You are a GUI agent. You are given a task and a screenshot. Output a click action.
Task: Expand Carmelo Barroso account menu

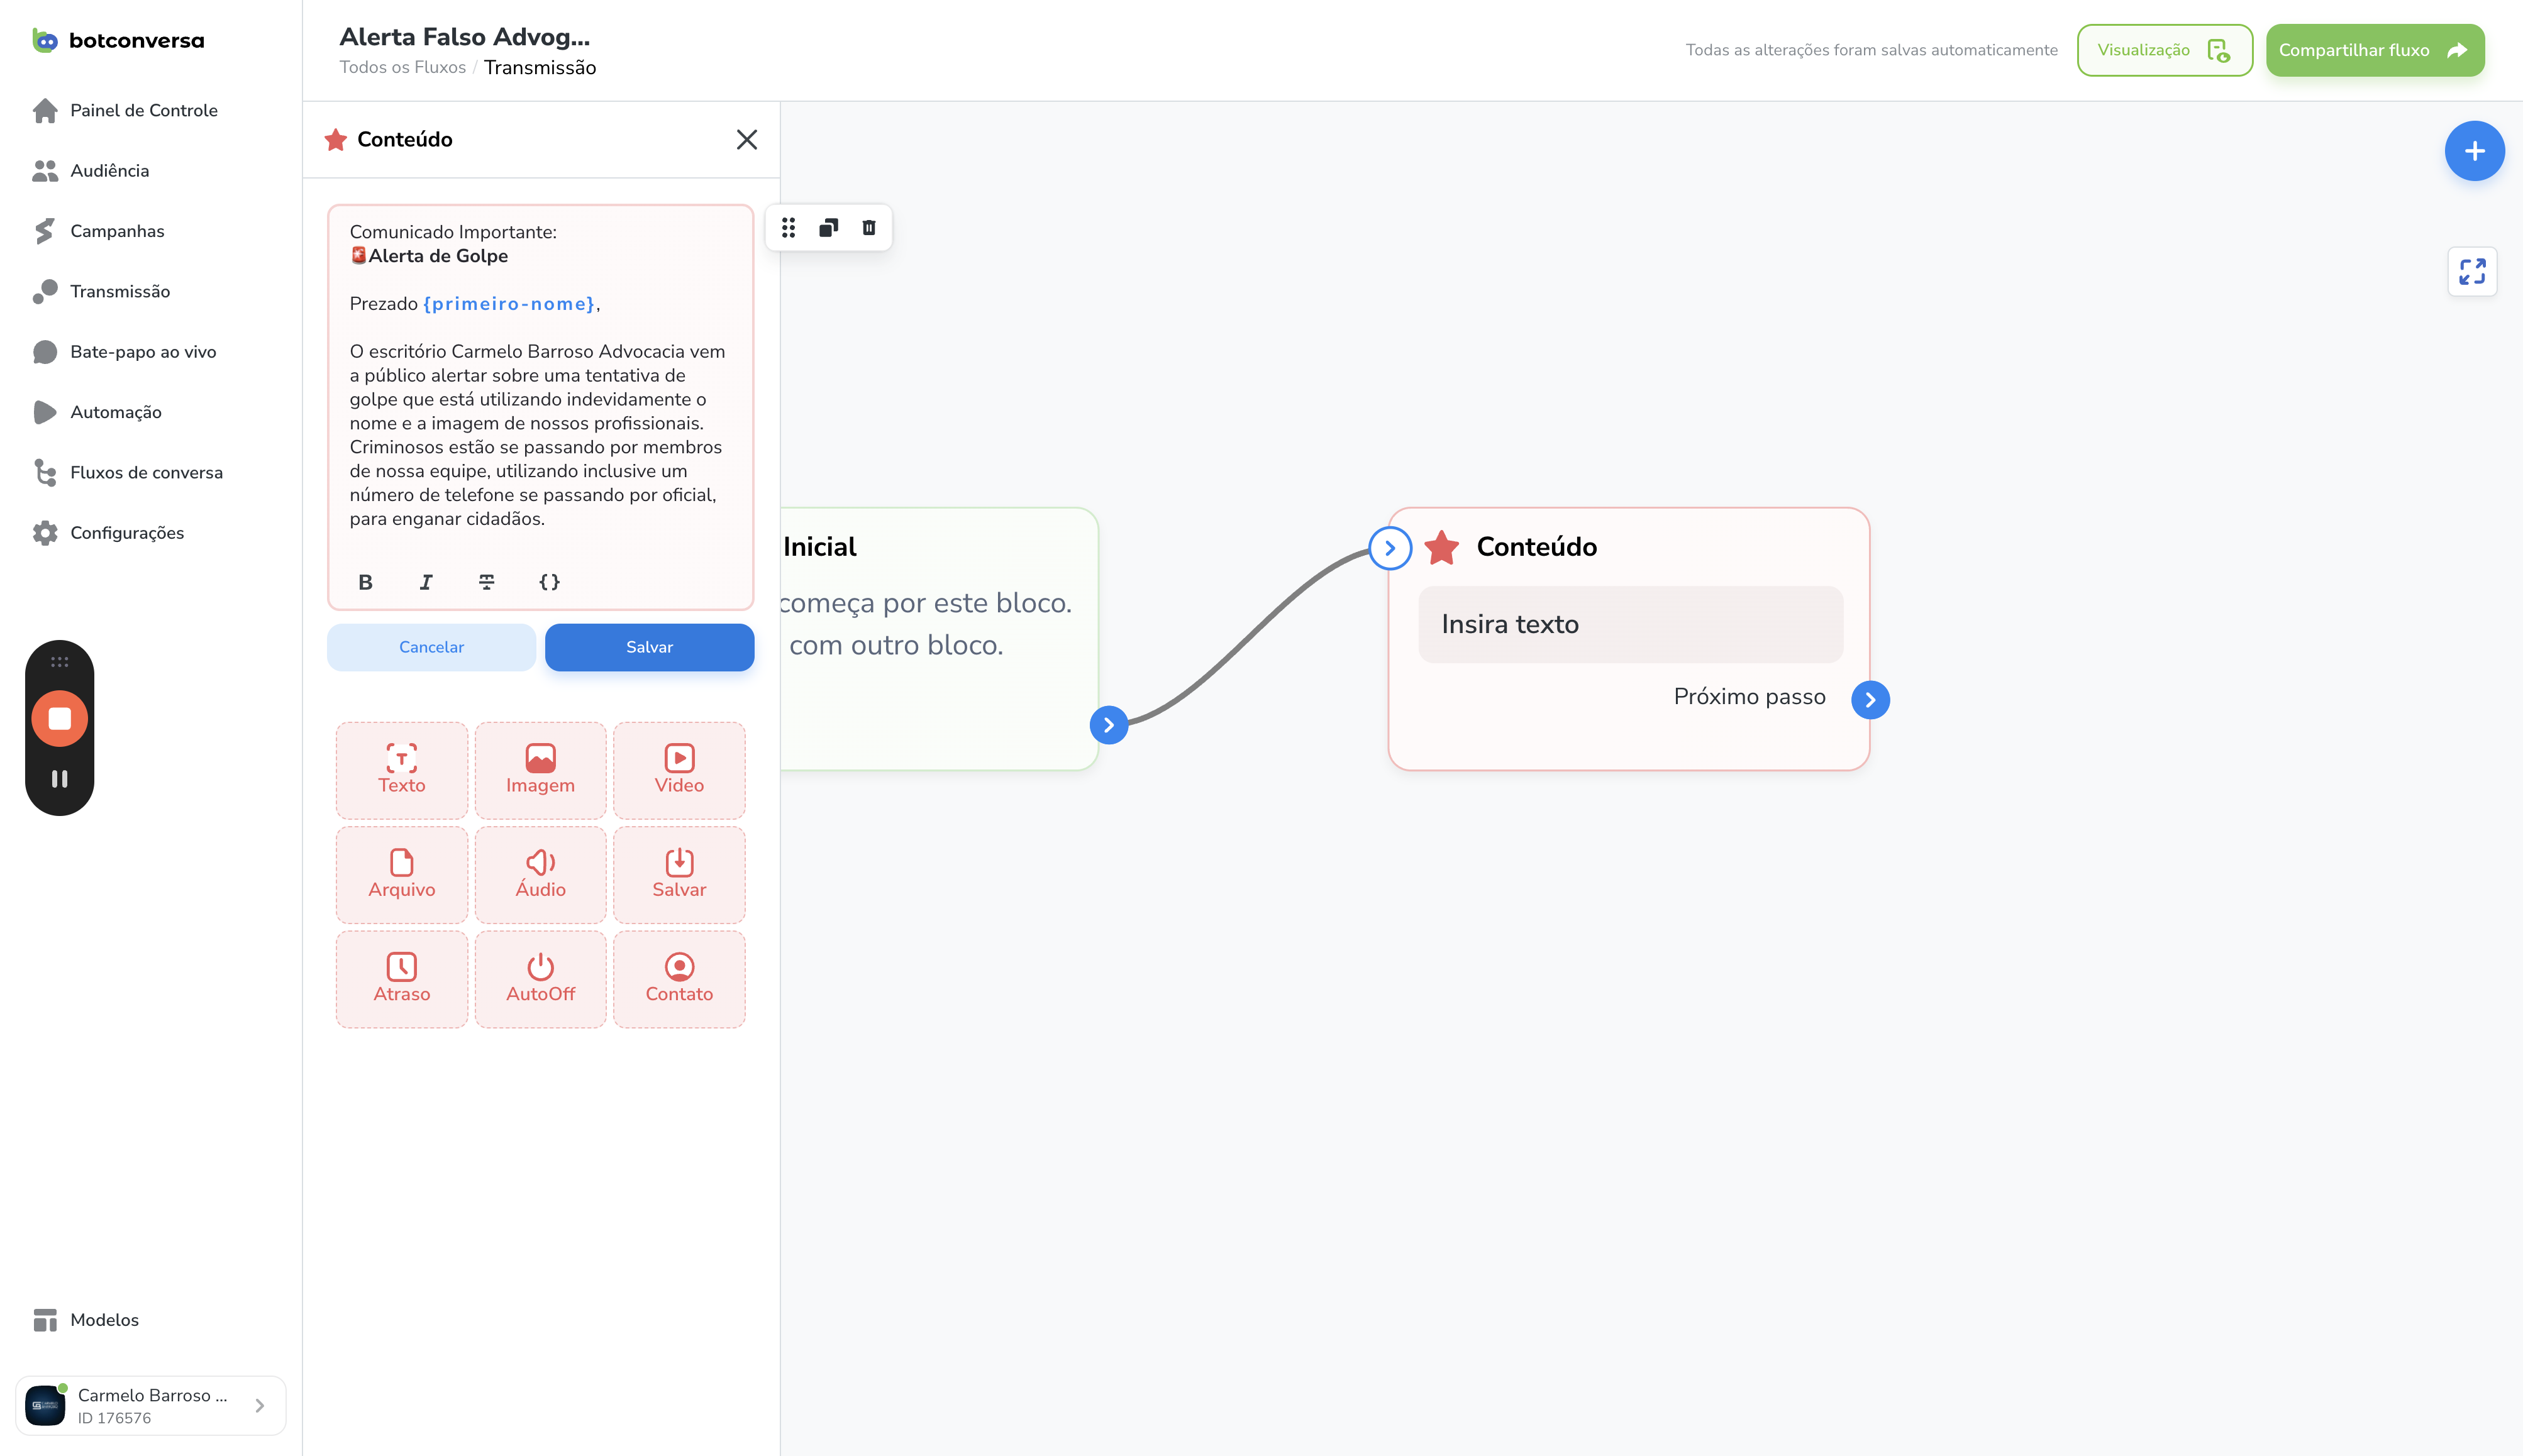[x=260, y=1405]
